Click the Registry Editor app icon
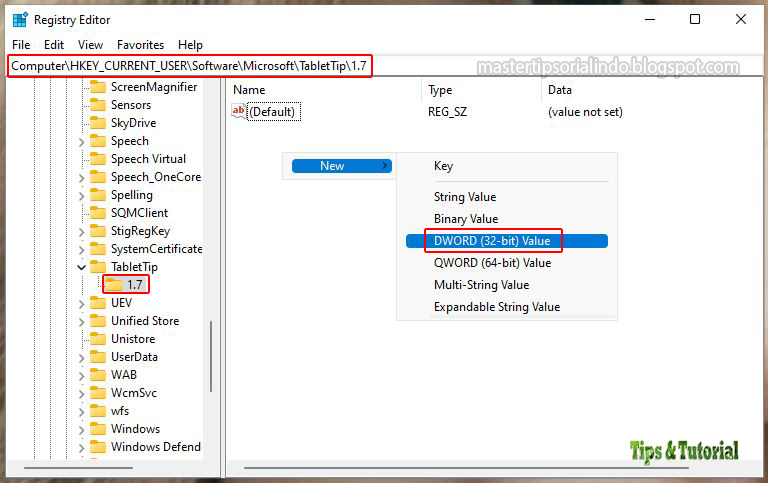 (20, 20)
